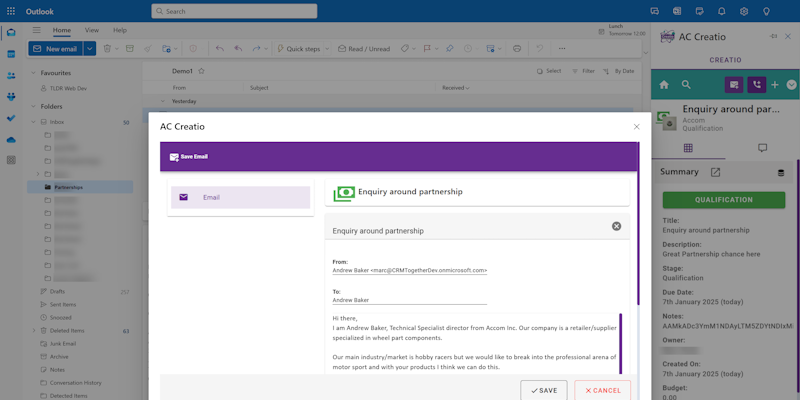800x400 pixels.
Task: Collapse the Inbox folder tree
Action: (34, 122)
